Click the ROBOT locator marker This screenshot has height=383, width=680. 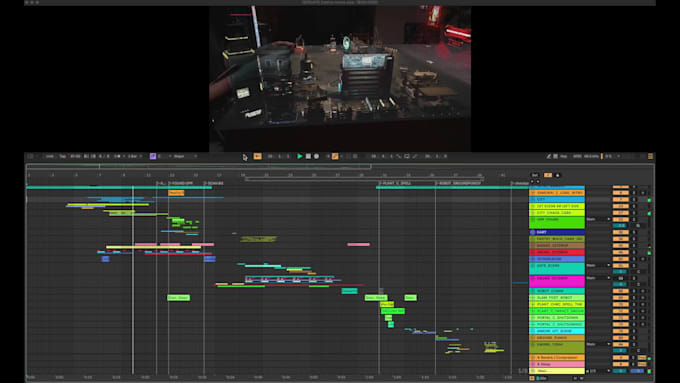[x=458, y=183]
